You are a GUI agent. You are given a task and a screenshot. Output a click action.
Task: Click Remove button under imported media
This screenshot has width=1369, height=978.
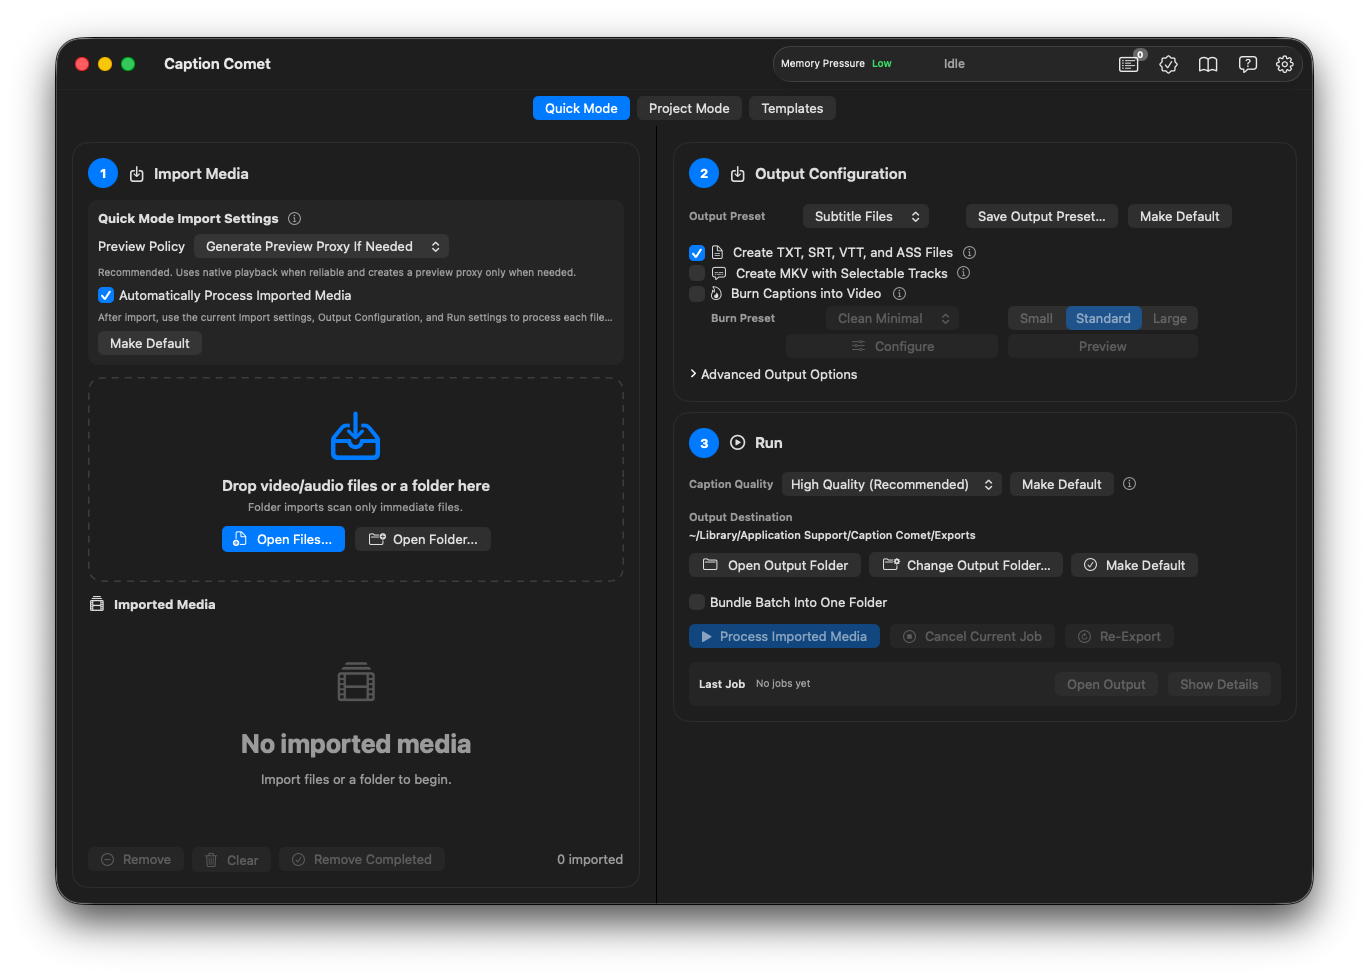pyautogui.click(x=136, y=859)
